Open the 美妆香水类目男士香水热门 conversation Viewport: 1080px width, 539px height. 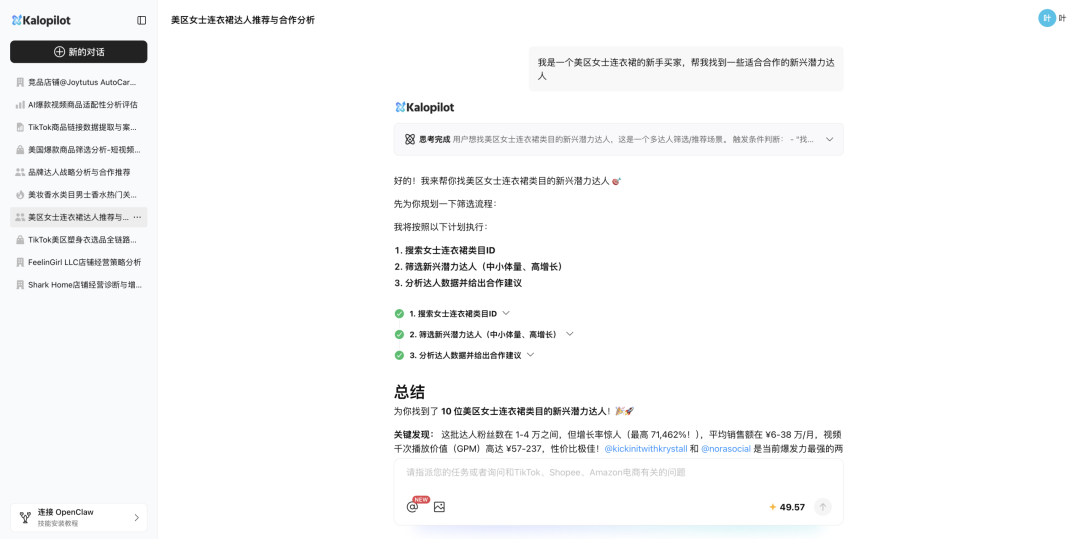click(x=79, y=195)
